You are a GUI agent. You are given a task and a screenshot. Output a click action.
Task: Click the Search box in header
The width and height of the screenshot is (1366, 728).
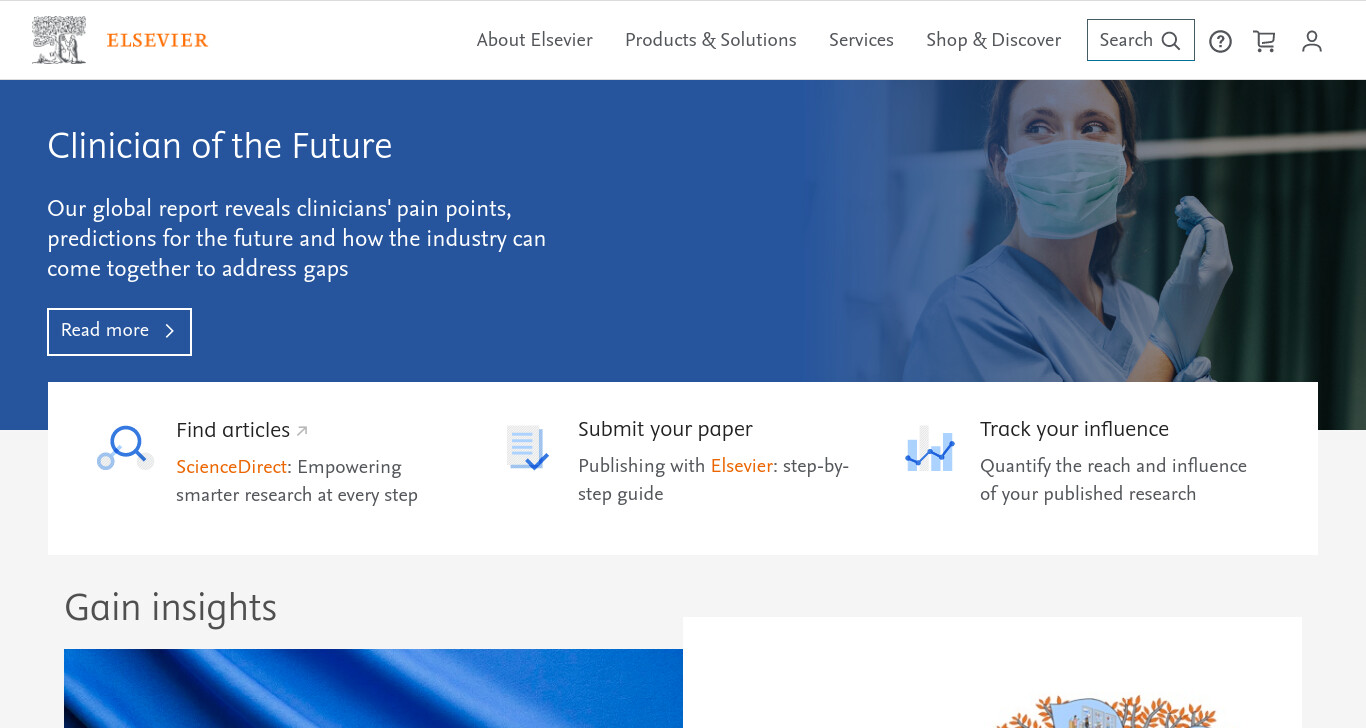point(1140,40)
